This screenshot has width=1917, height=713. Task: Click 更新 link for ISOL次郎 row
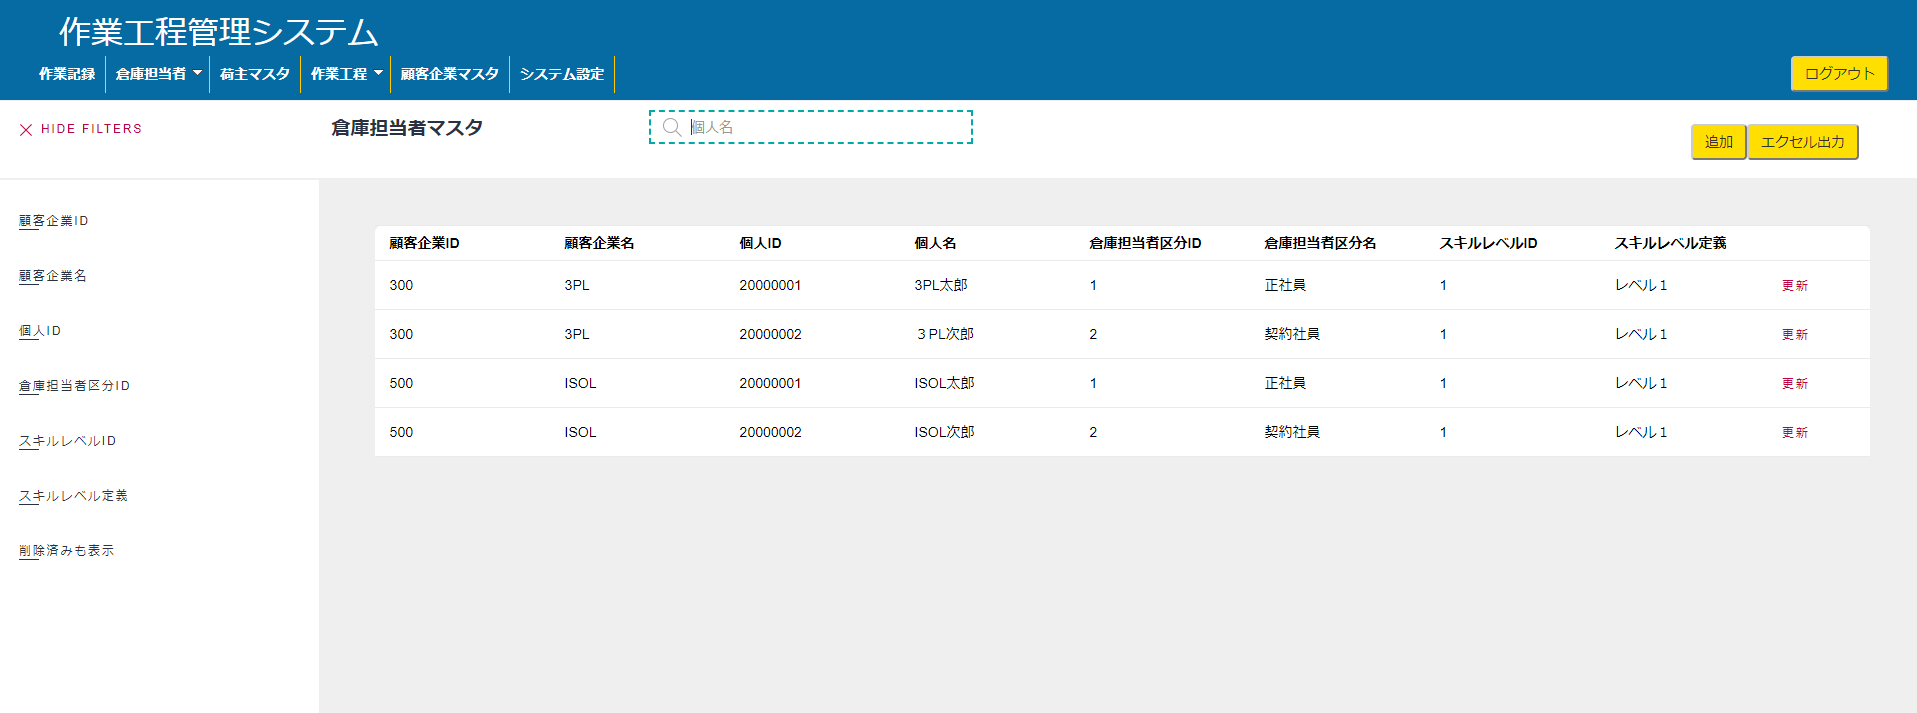click(1795, 433)
